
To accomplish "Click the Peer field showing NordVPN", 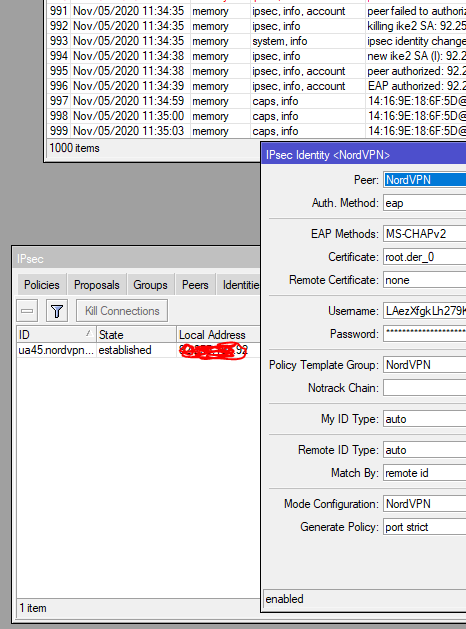I will (425, 180).
